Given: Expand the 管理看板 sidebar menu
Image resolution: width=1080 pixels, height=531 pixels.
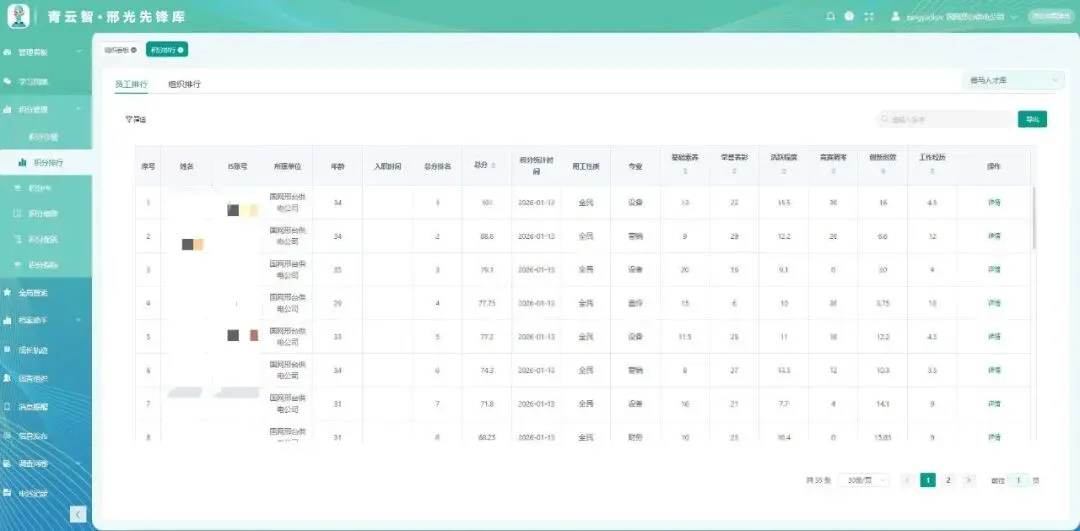Looking at the screenshot, I should (79, 52).
